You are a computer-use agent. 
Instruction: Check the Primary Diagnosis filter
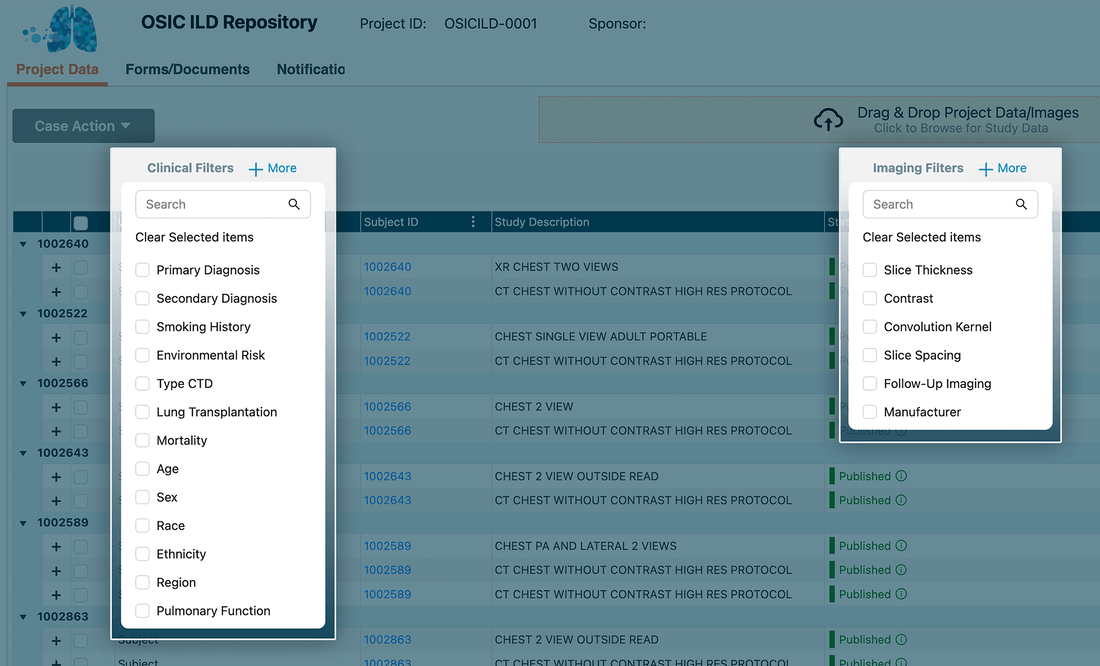pyautogui.click(x=143, y=270)
